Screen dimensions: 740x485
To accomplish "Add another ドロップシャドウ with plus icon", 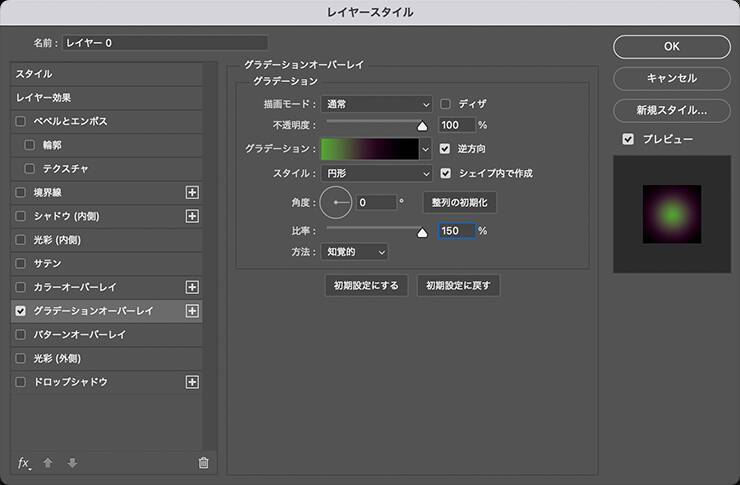I will [193, 382].
